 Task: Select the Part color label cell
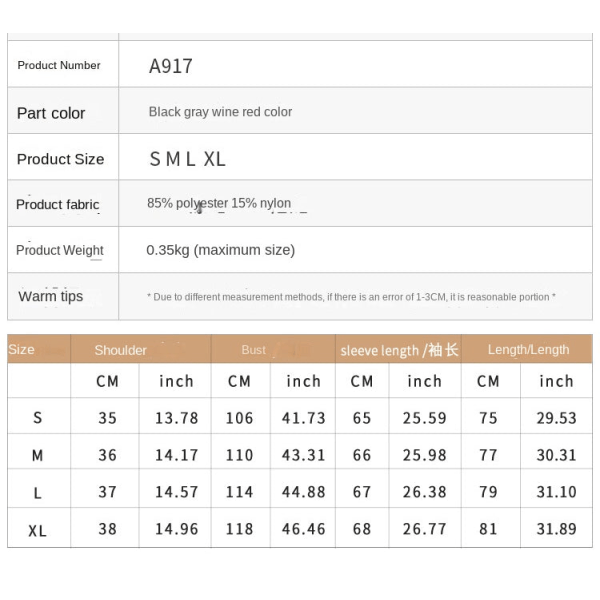point(63,111)
